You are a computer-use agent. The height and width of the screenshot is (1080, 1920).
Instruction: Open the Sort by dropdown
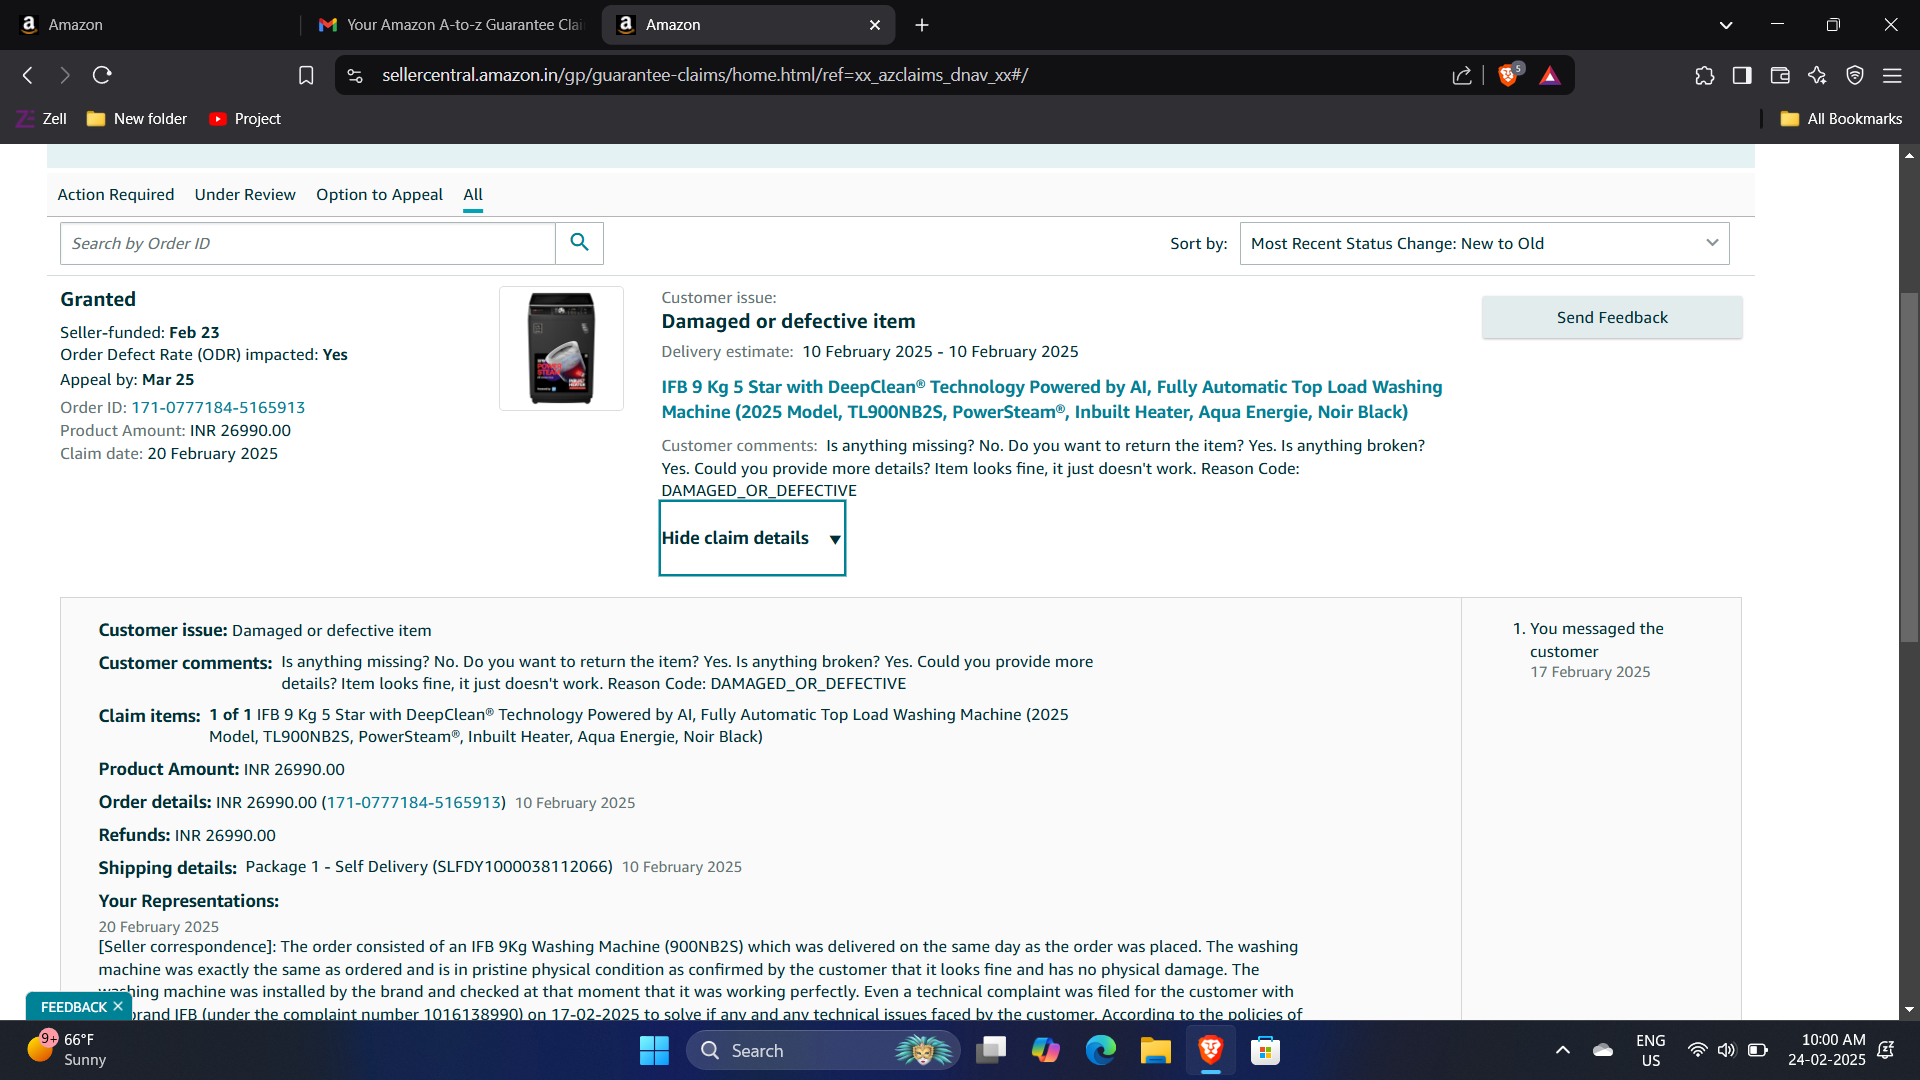coord(1484,244)
